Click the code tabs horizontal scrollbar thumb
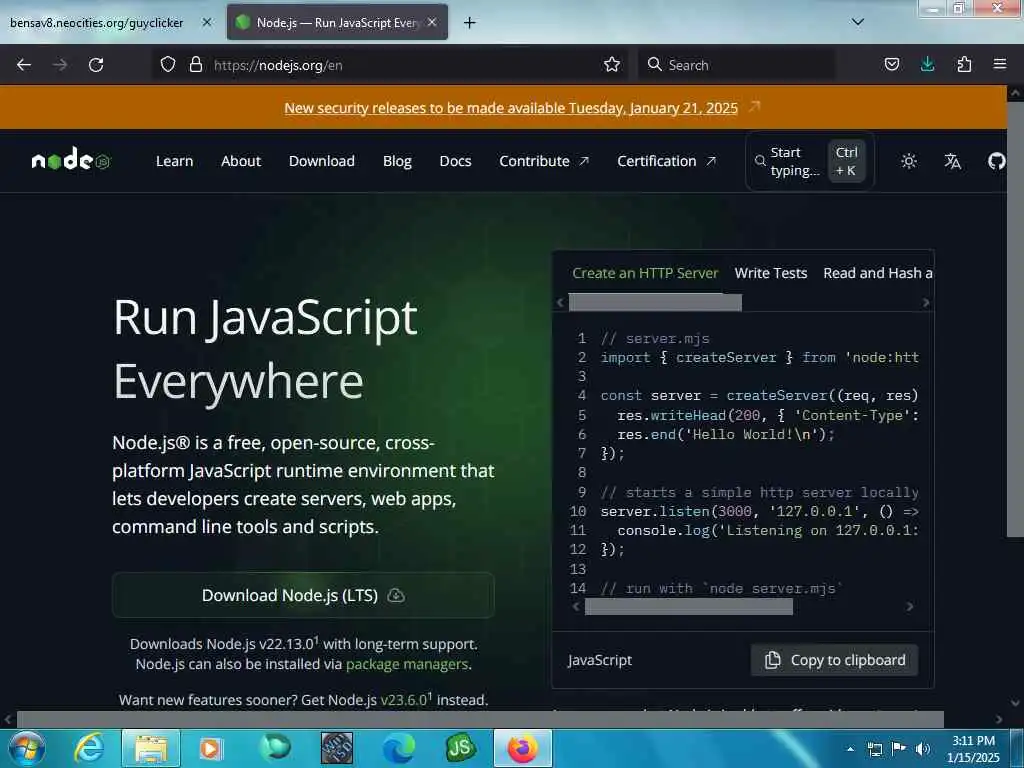This screenshot has width=1024, height=768. [655, 302]
